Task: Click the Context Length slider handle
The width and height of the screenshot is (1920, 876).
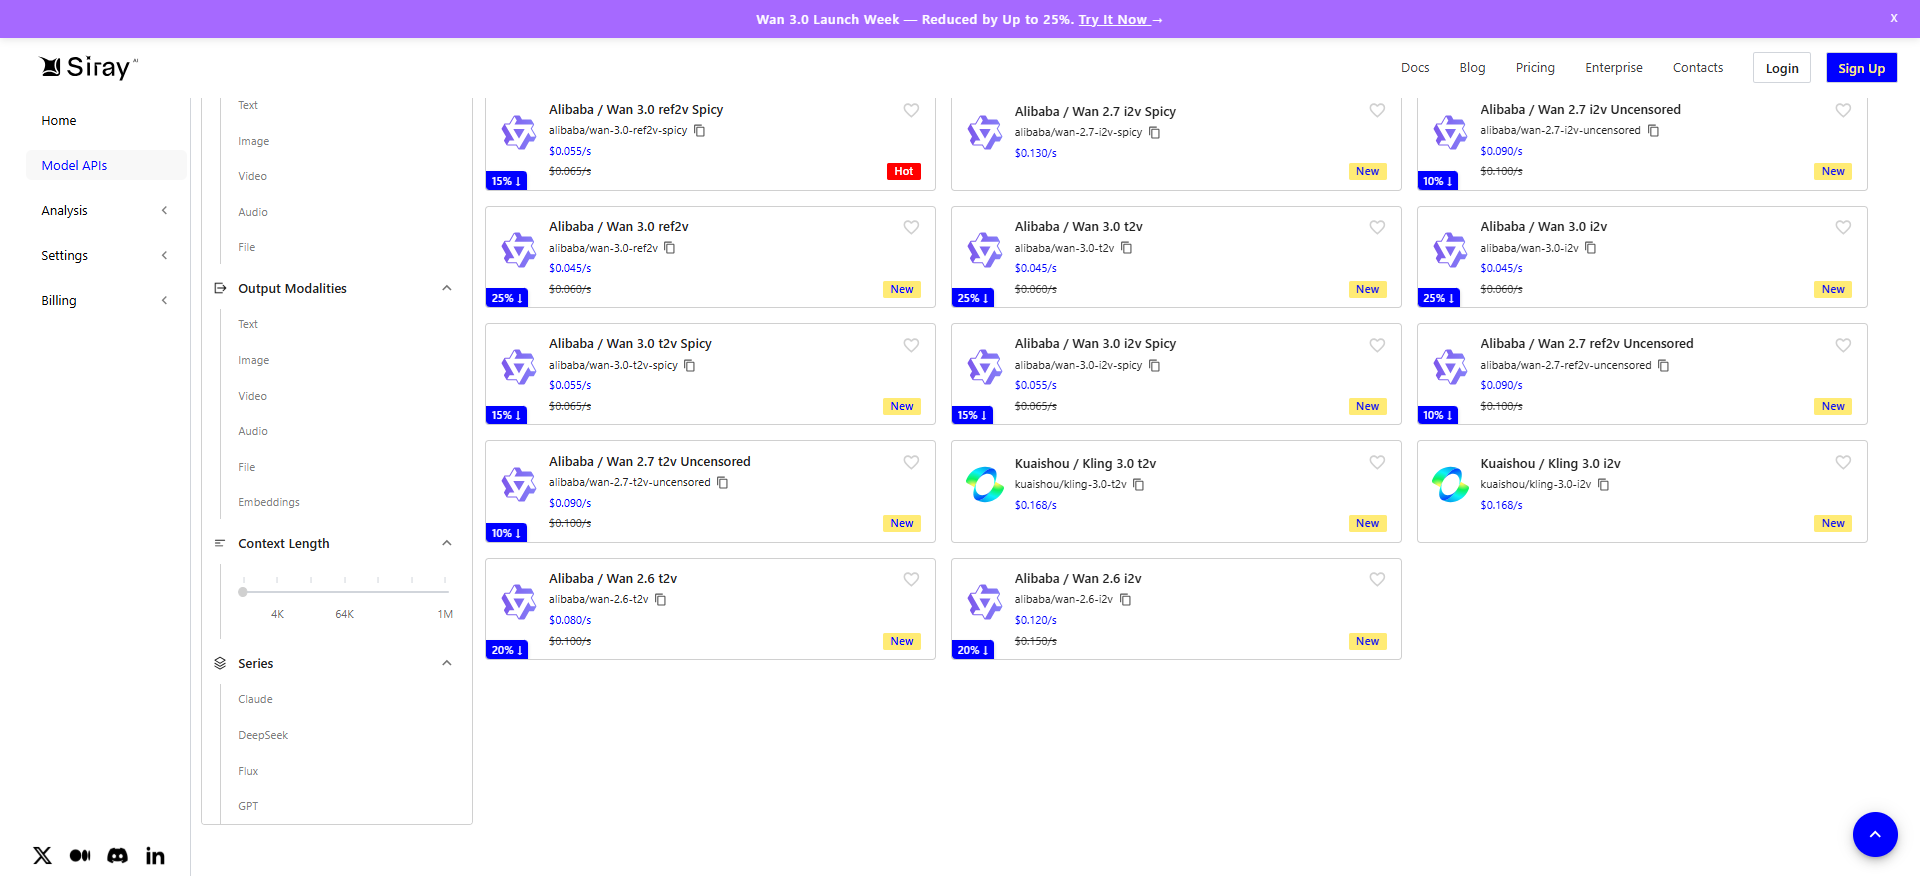Action: coord(243,592)
